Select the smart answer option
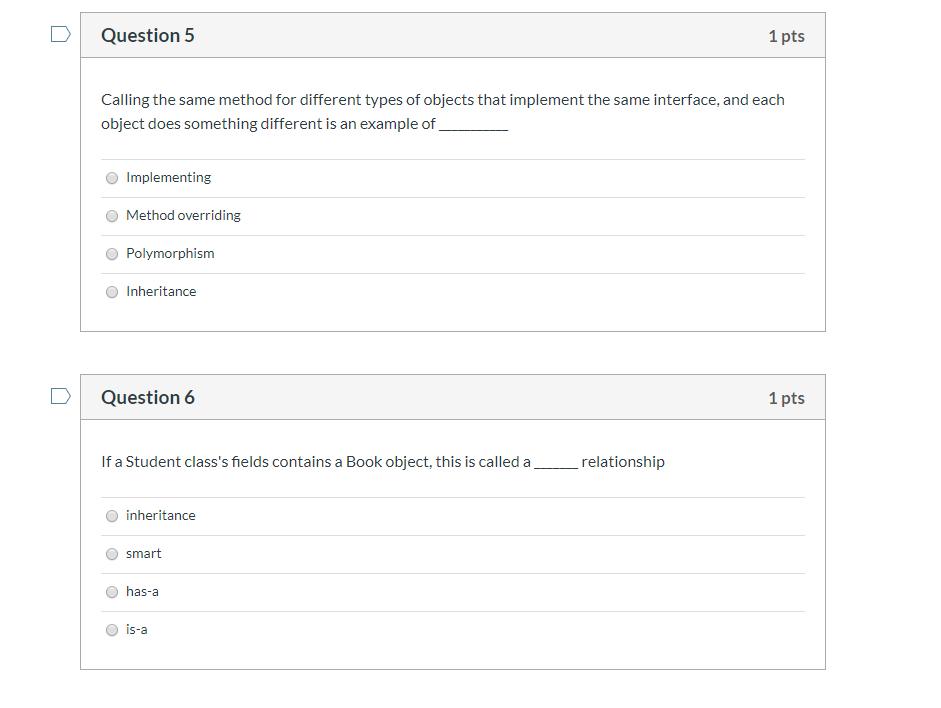Viewport: 941px width, 708px height. click(112, 554)
